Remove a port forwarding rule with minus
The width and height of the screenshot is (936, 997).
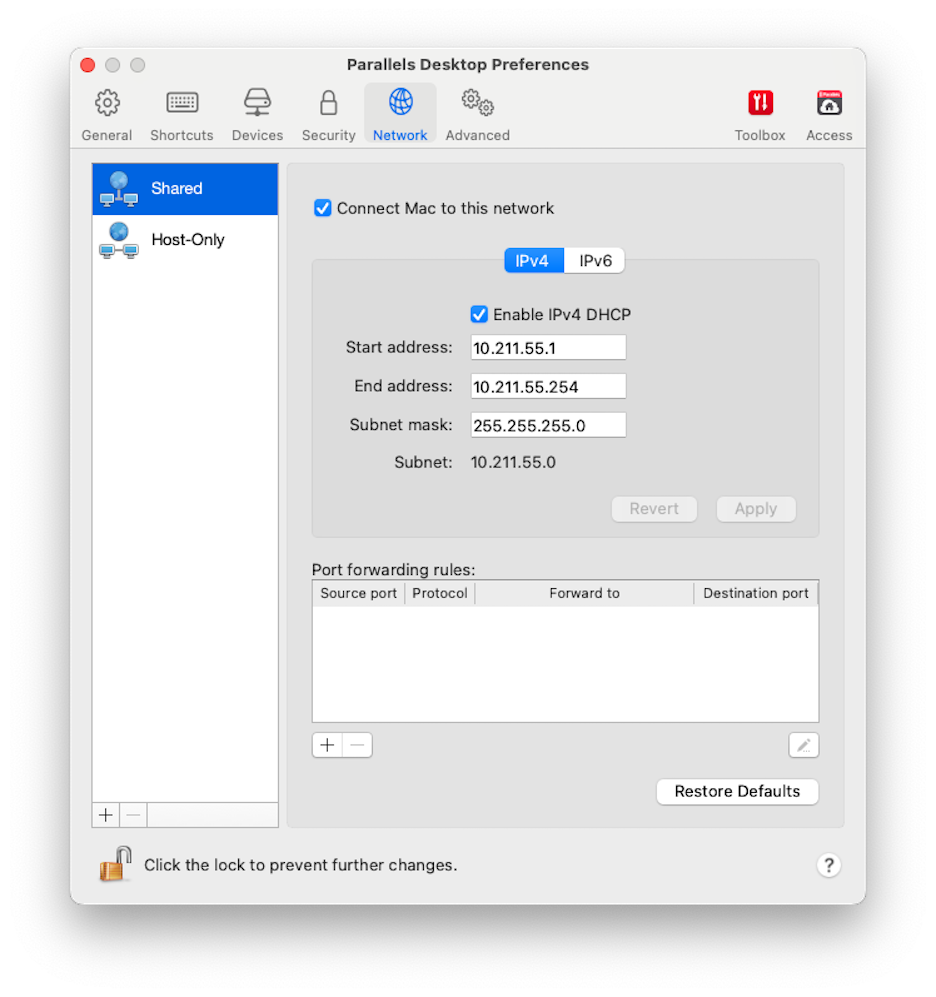356,744
